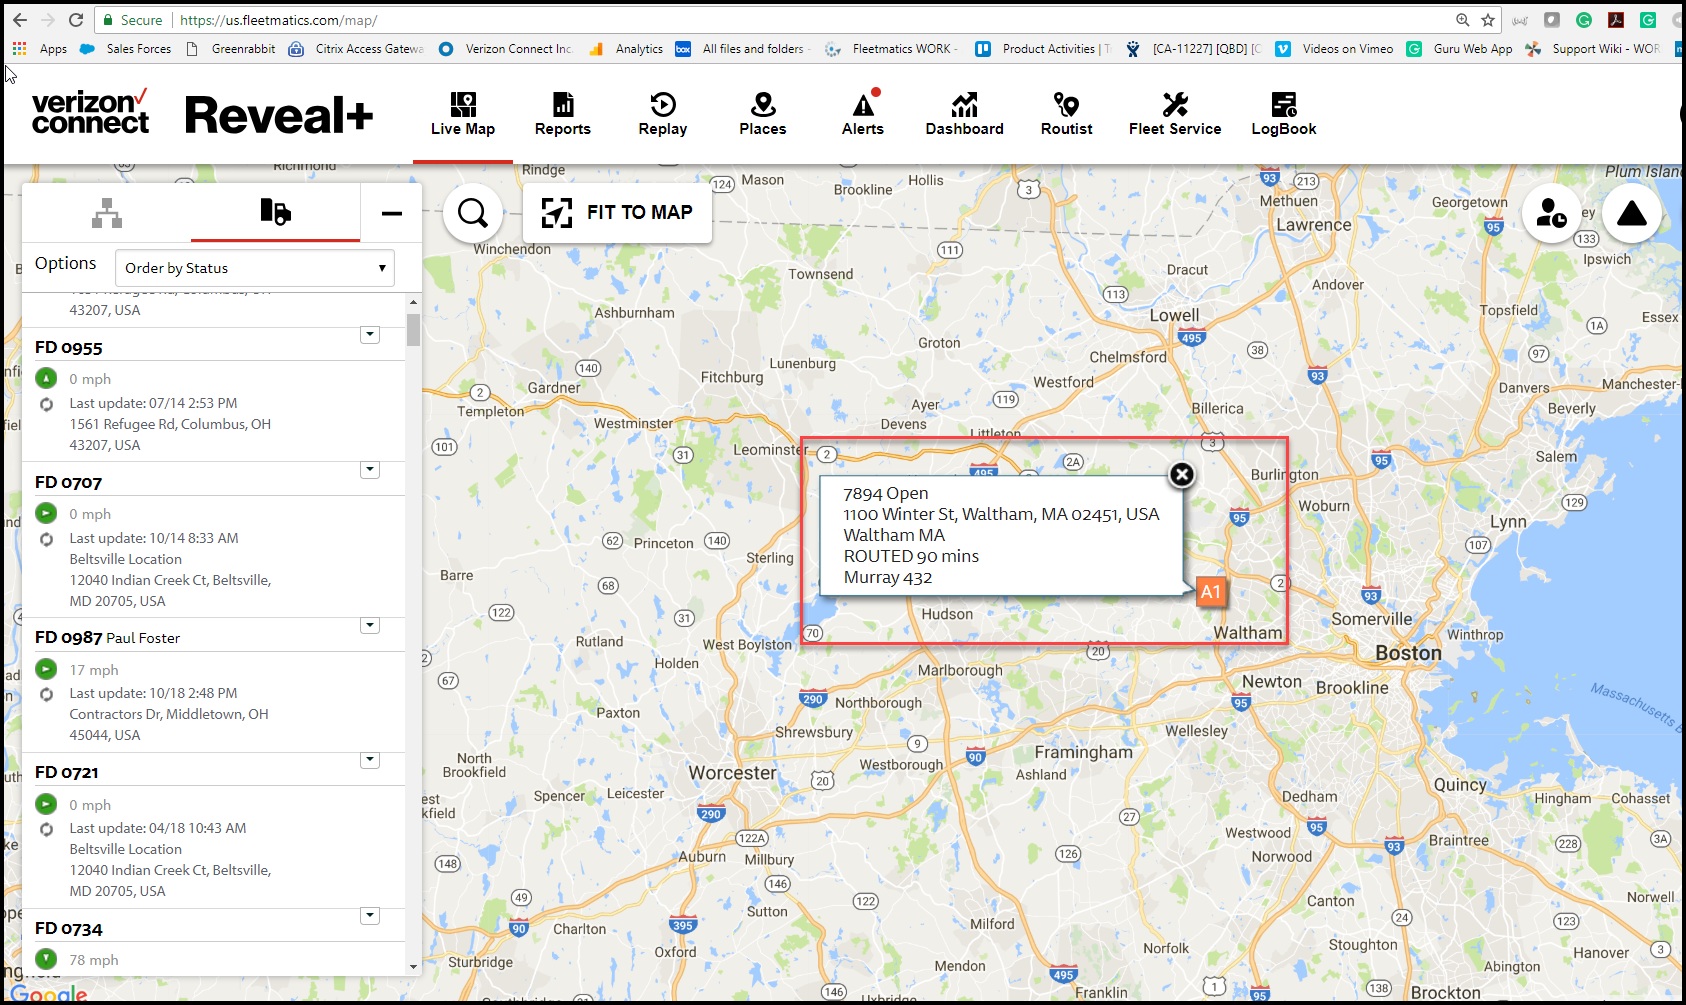Click the black triangle map button

click(1632, 213)
